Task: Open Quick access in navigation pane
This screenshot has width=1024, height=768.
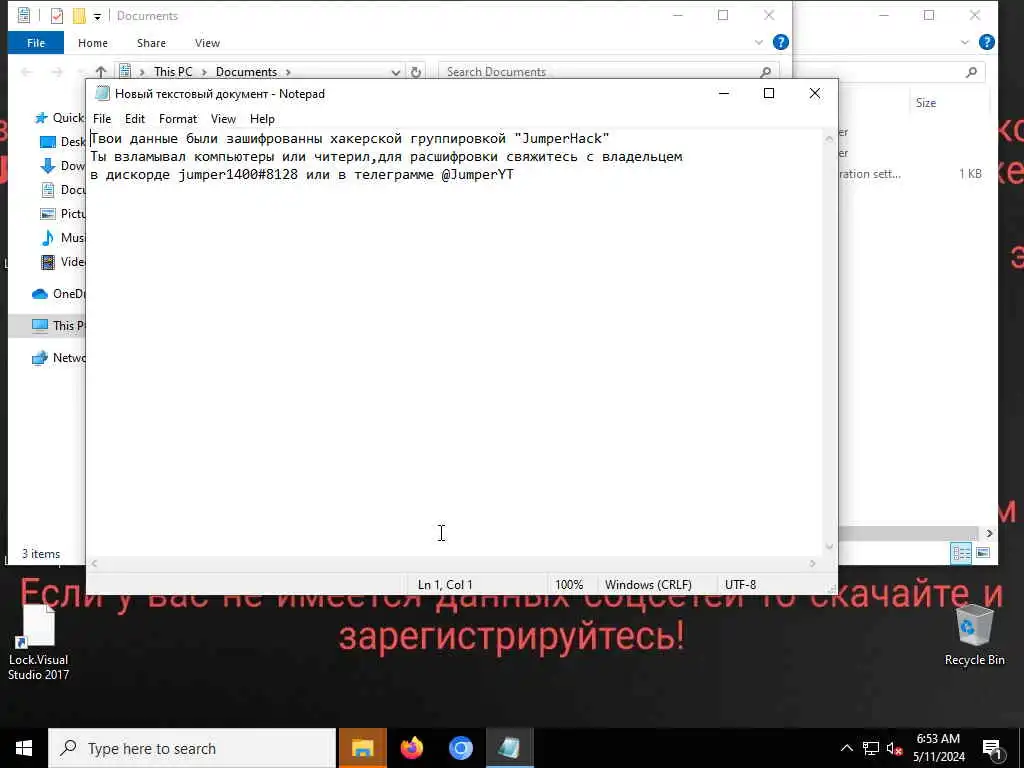Action: [59, 118]
